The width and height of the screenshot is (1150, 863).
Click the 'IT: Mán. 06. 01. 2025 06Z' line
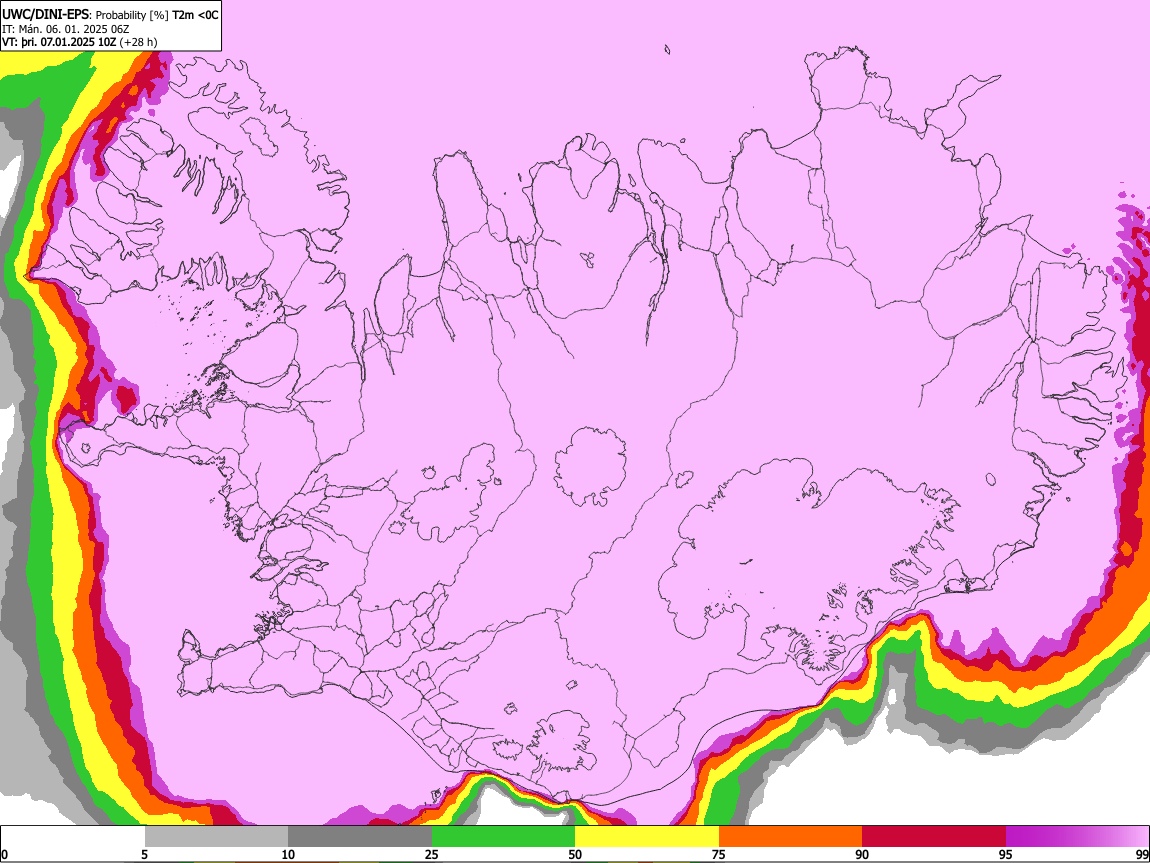click(65, 29)
